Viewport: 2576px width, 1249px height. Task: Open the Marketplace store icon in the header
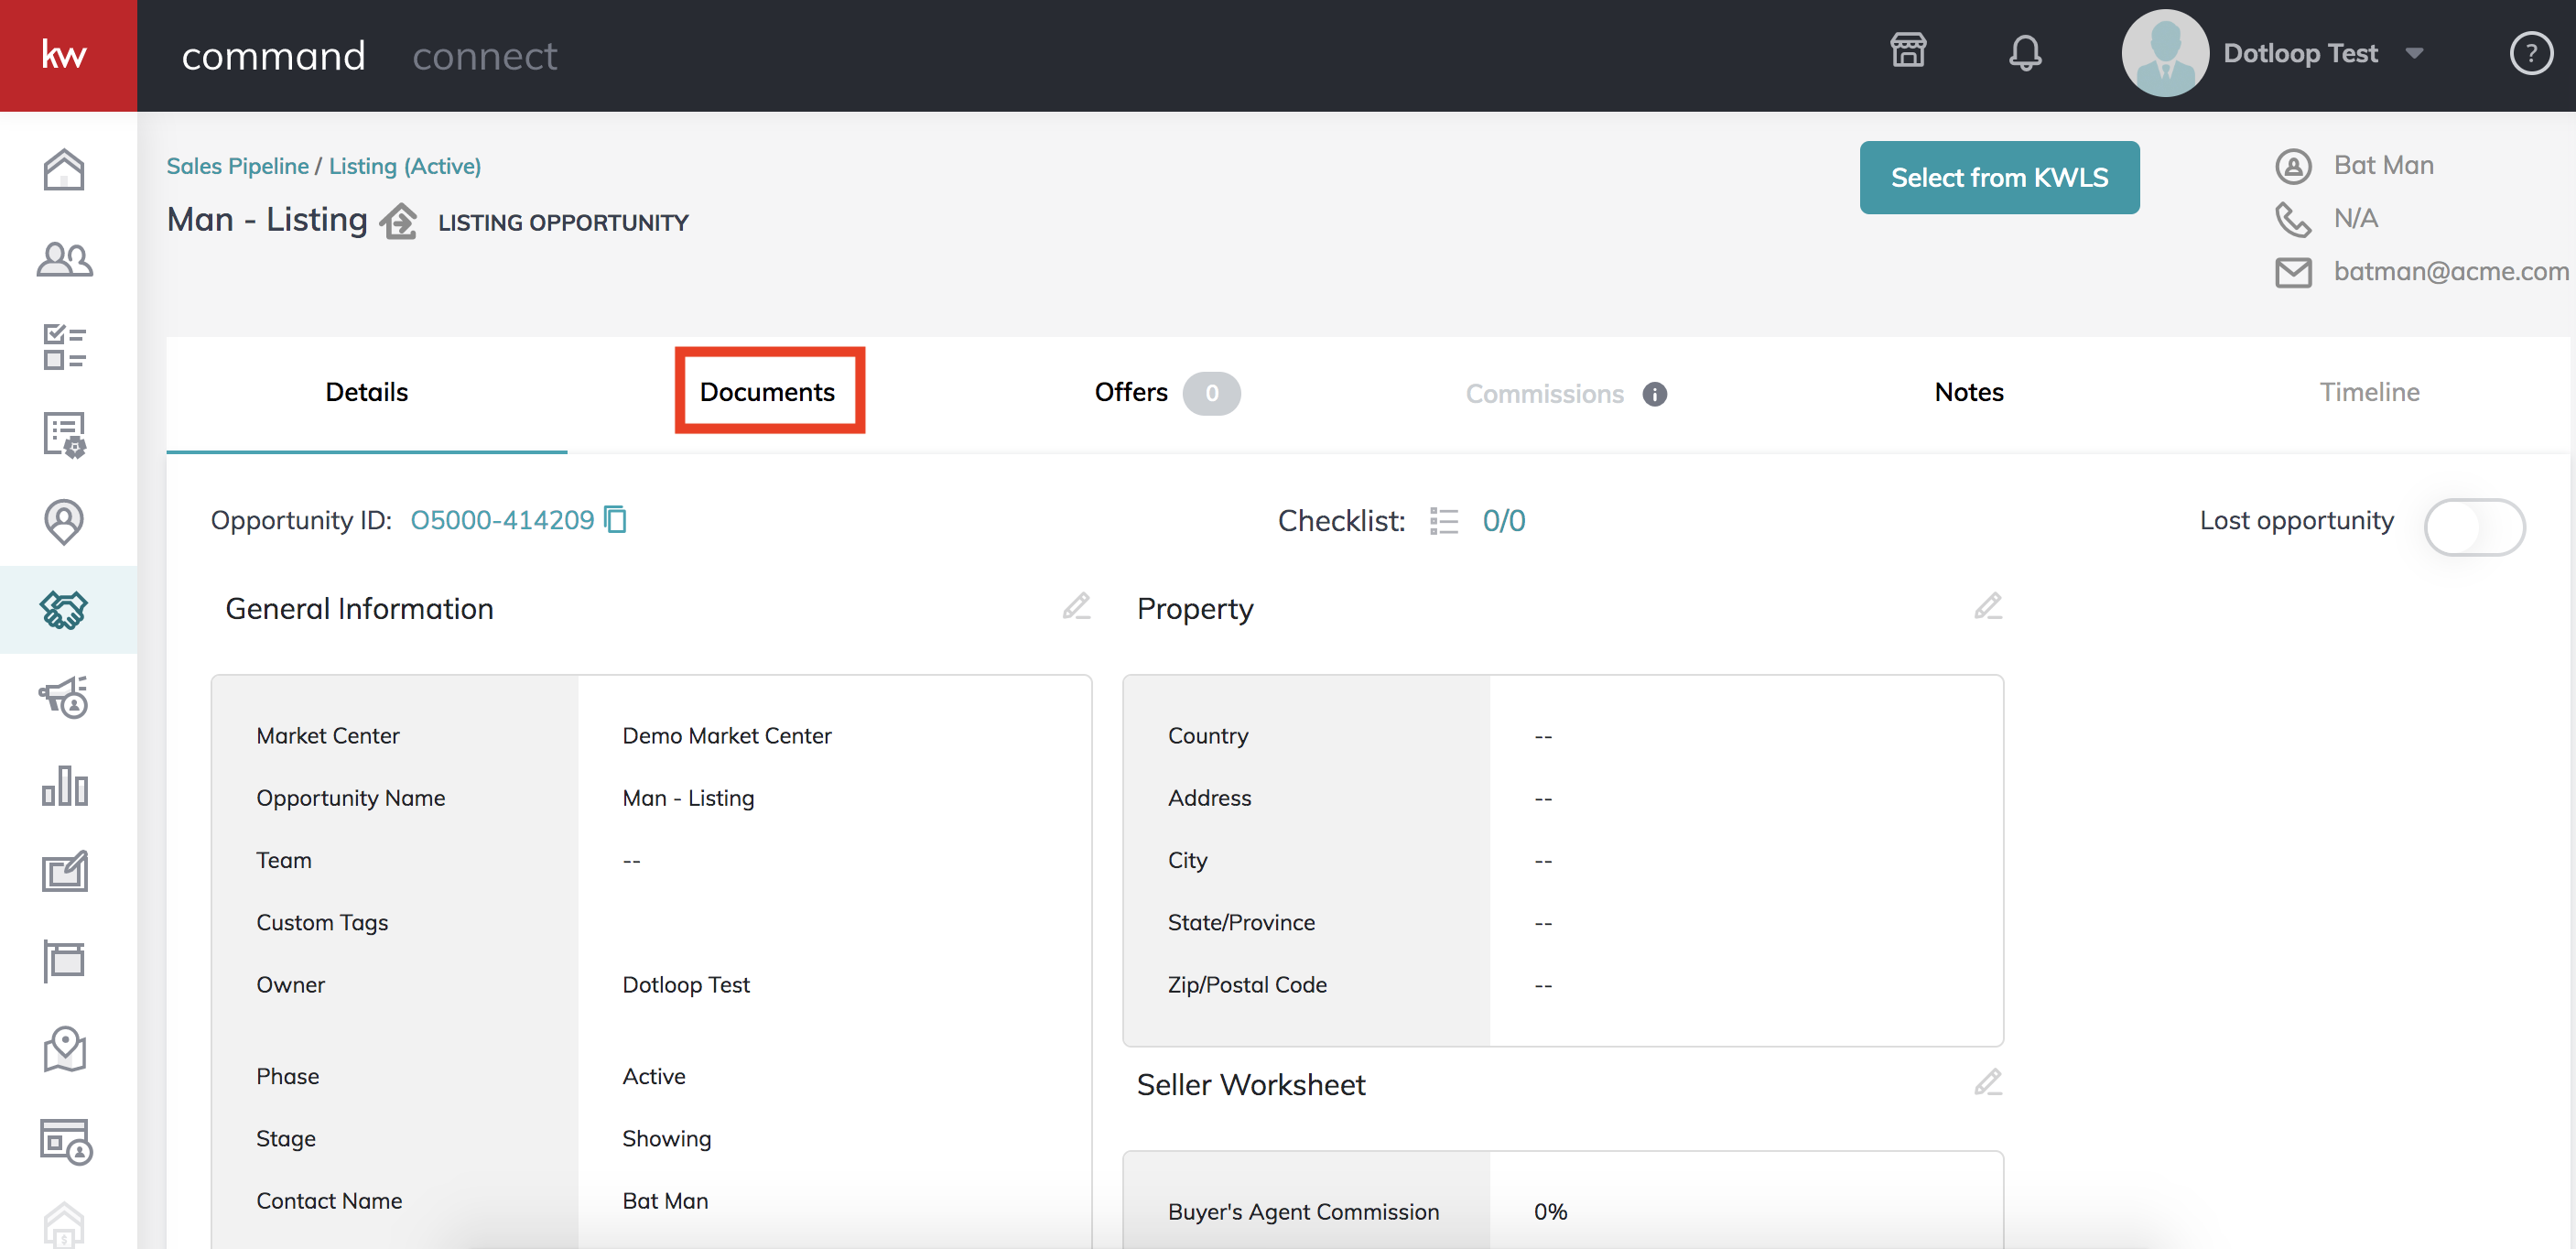1908,51
